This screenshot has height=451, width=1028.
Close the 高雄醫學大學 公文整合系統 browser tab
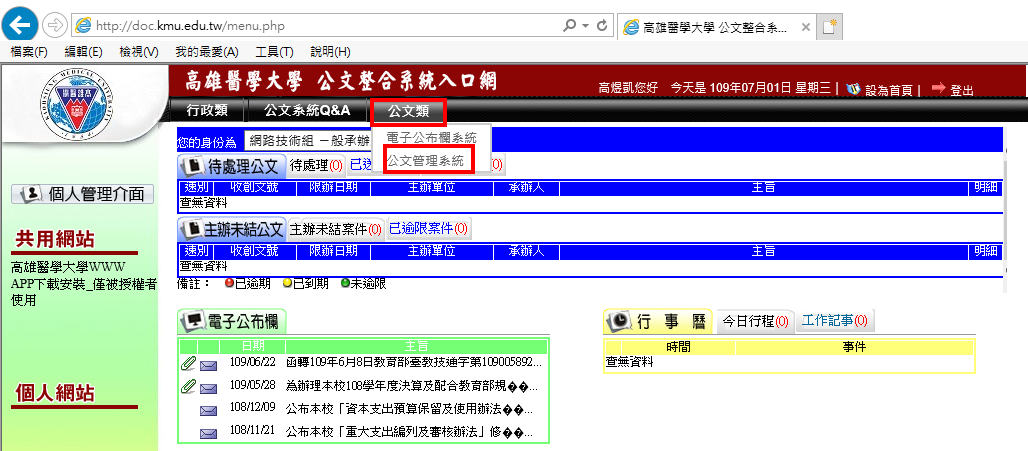[806, 28]
